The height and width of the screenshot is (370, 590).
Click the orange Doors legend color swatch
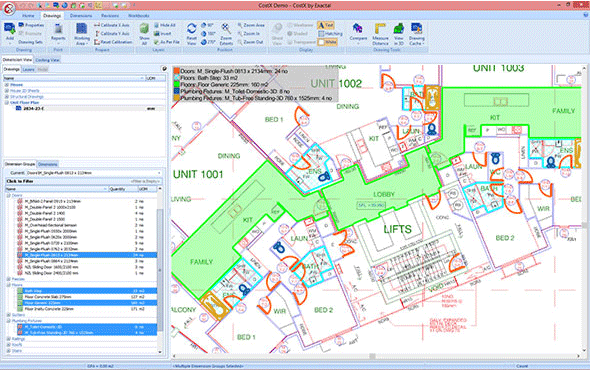[x=176, y=71]
